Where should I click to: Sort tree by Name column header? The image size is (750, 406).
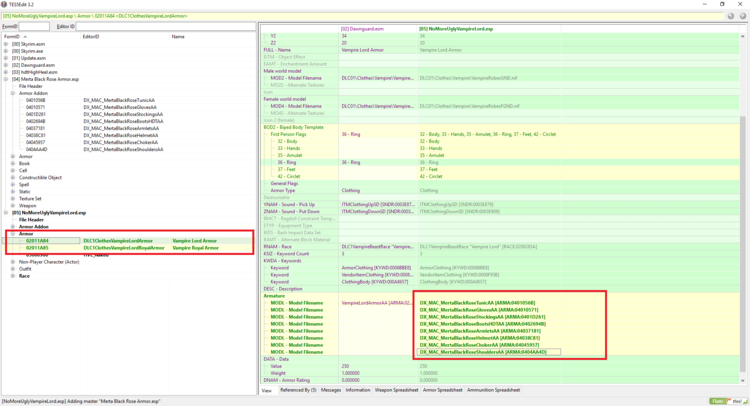click(x=212, y=36)
